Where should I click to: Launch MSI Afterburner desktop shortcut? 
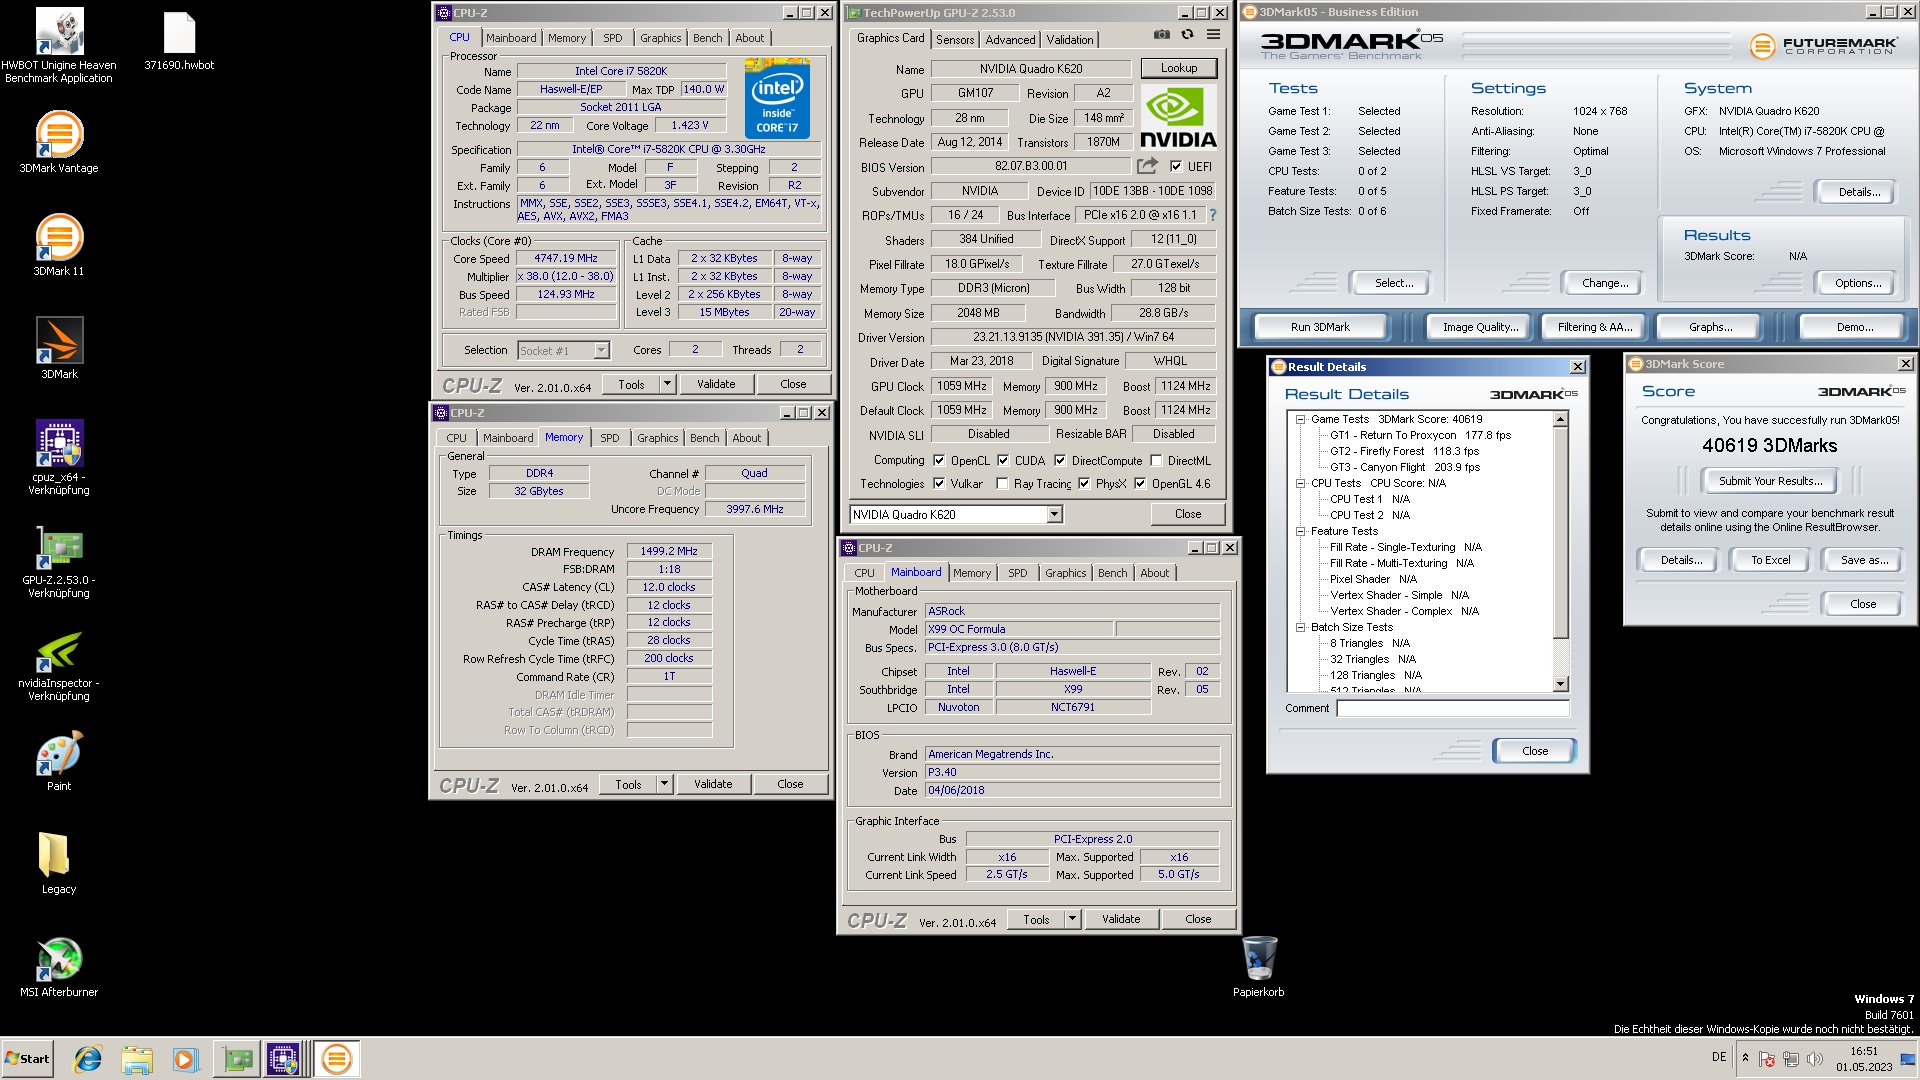pos(59,966)
